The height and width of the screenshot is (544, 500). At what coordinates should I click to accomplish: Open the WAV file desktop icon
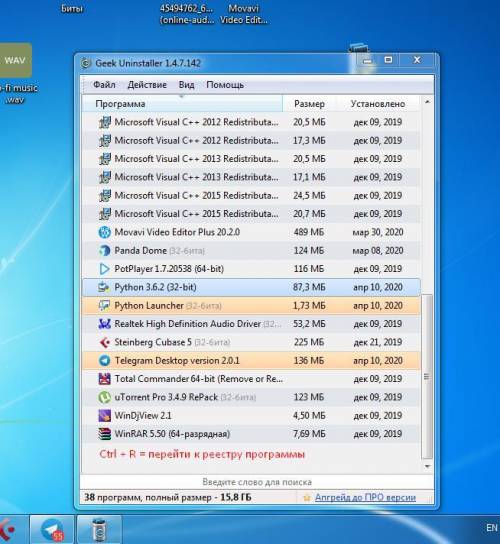point(15,60)
